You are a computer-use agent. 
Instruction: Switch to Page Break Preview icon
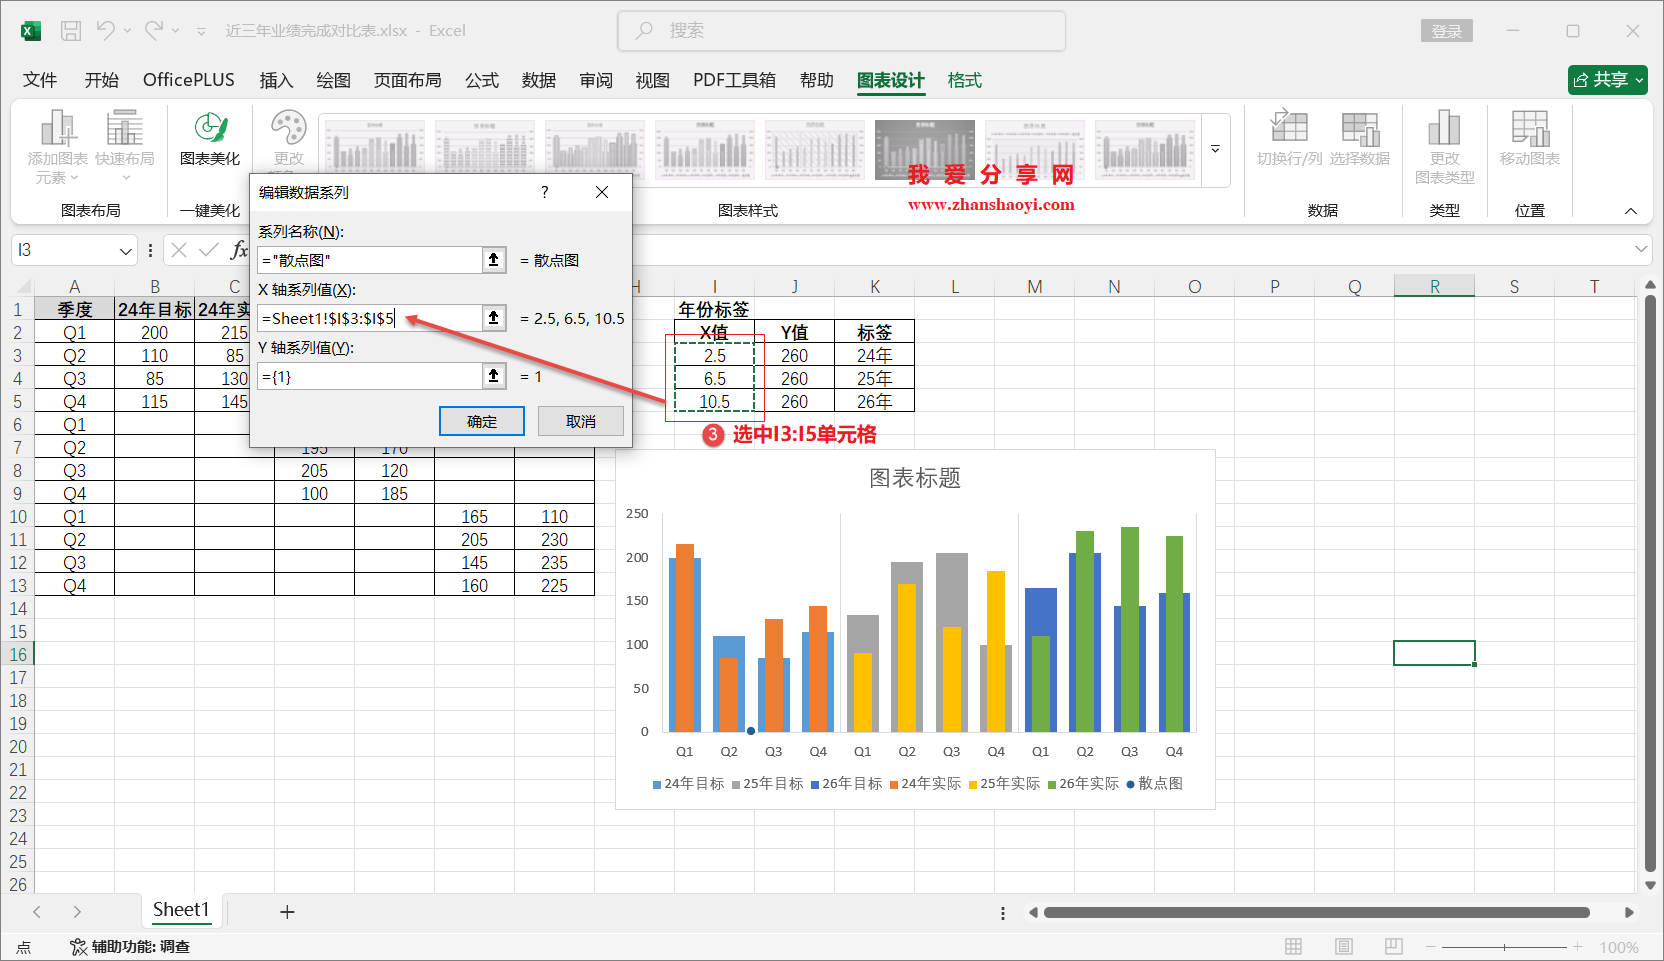(1394, 946)
